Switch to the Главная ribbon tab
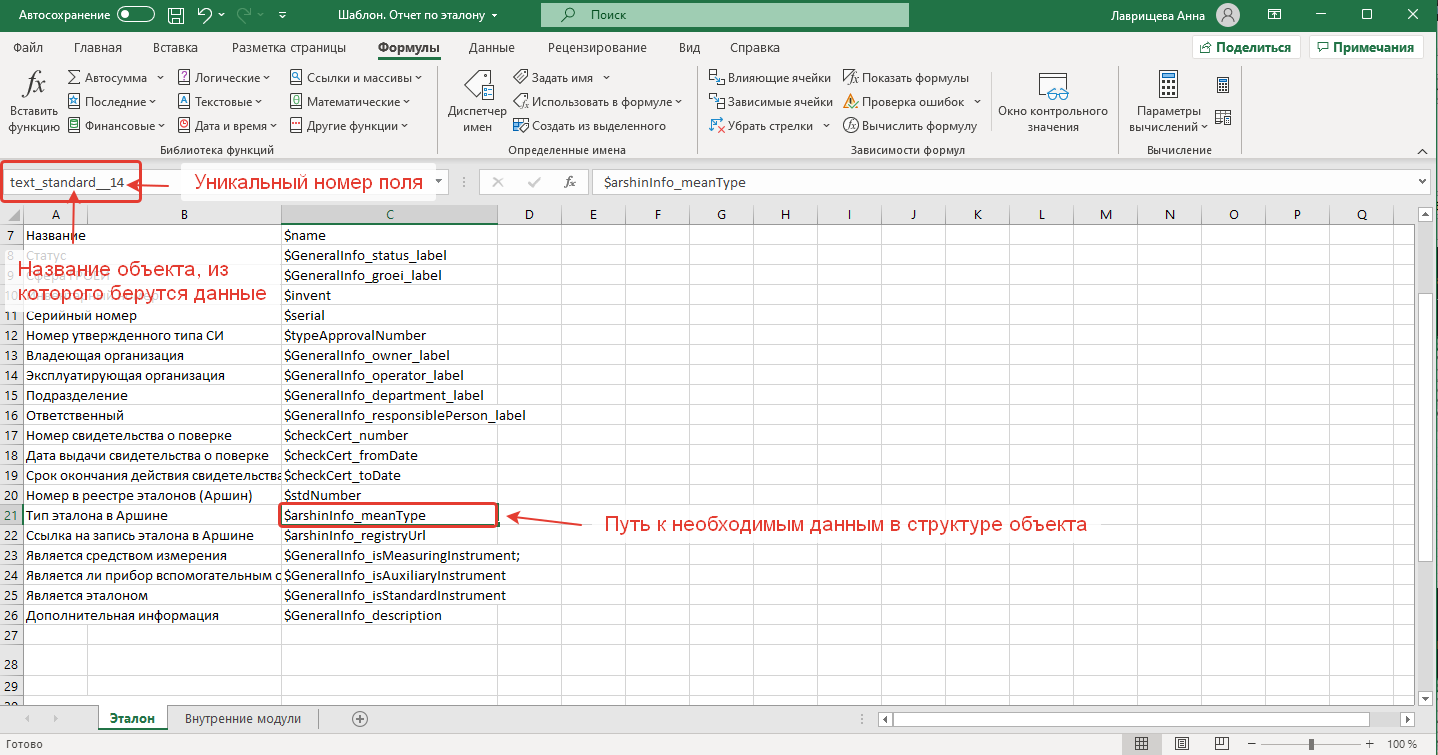Image resolution: width=1438 pixels, height=755 pixels. (x=98, y=48)
